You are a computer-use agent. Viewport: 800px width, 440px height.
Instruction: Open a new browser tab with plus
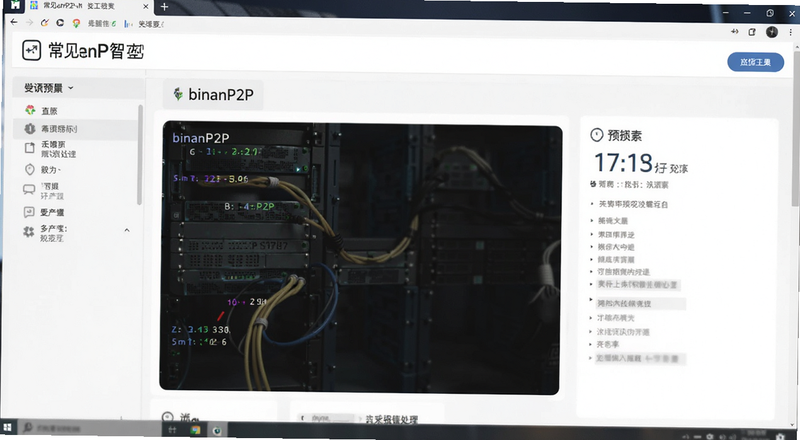click(164, 7)
